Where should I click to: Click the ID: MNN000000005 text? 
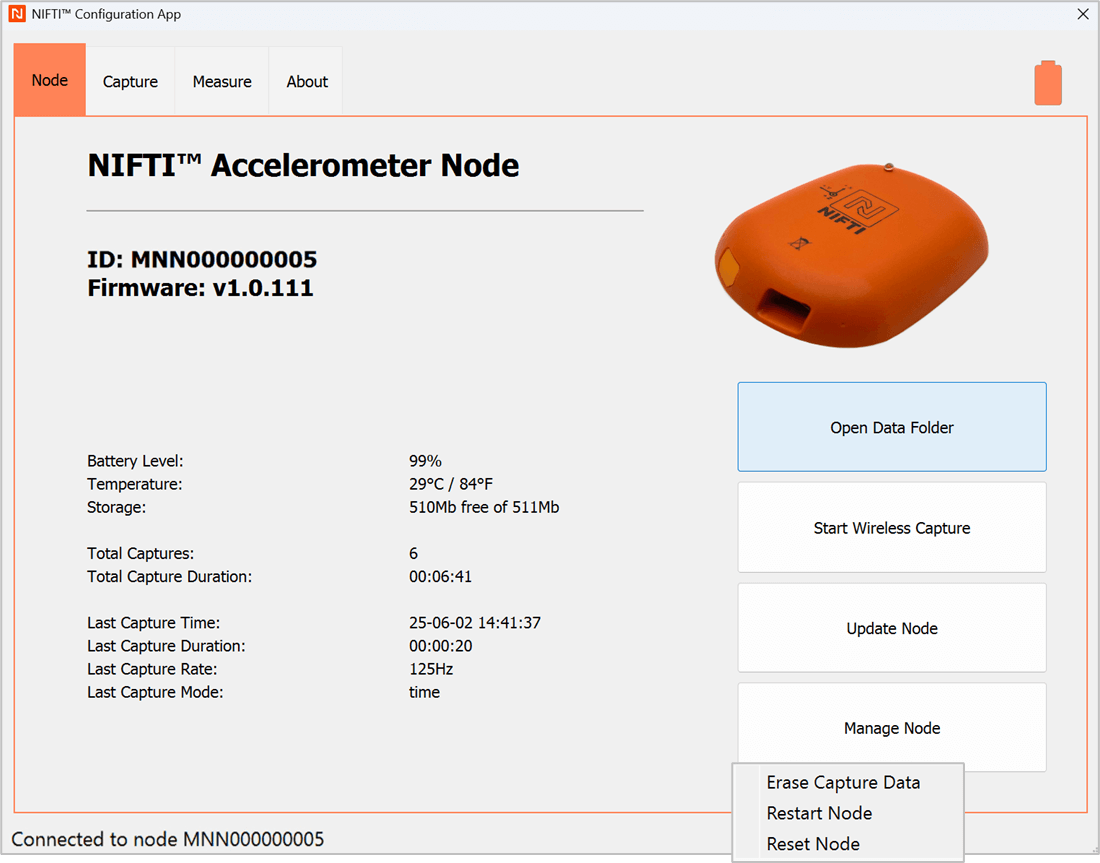(202, 260)
